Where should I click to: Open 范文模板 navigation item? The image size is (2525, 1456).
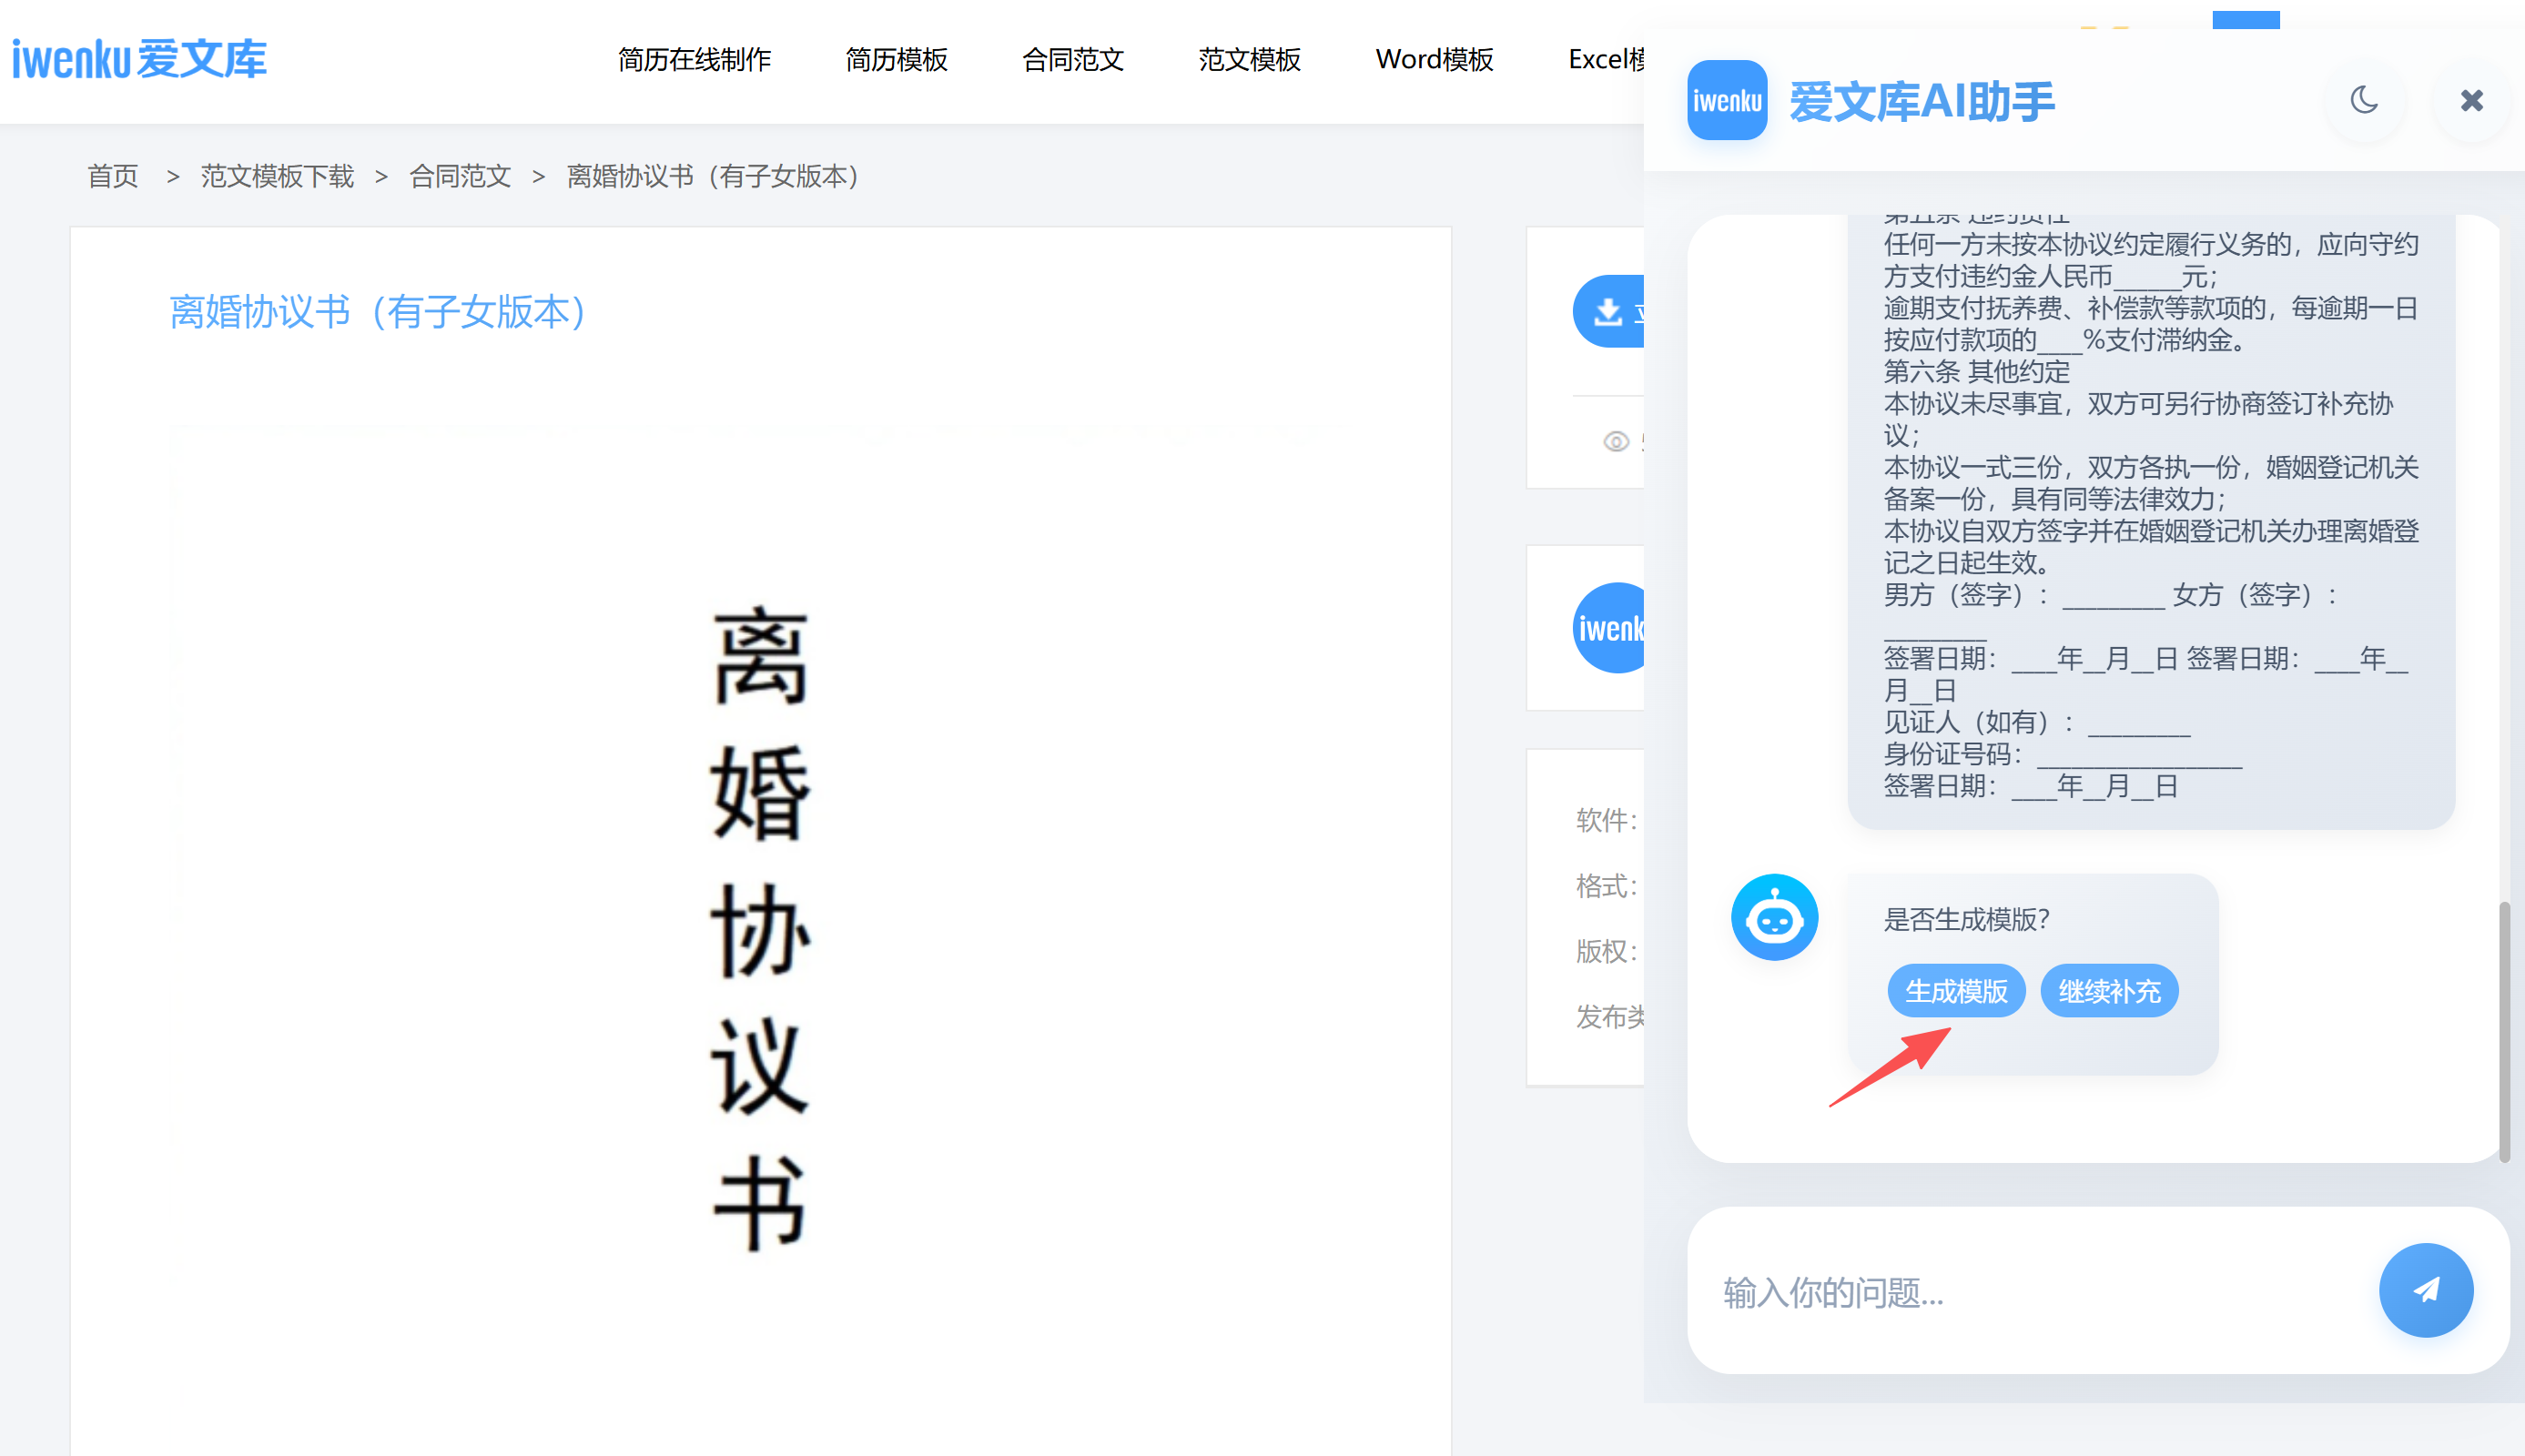(x=1249, y=60)
